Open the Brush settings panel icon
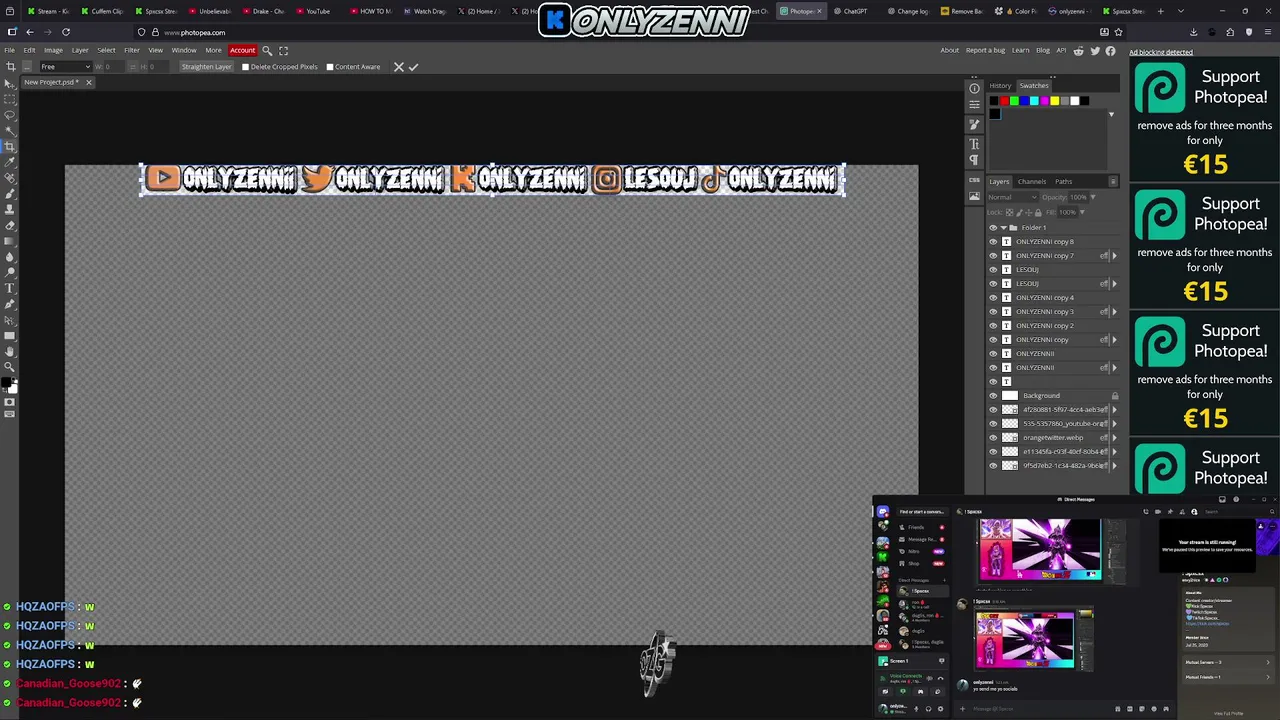 pos(974,125)
